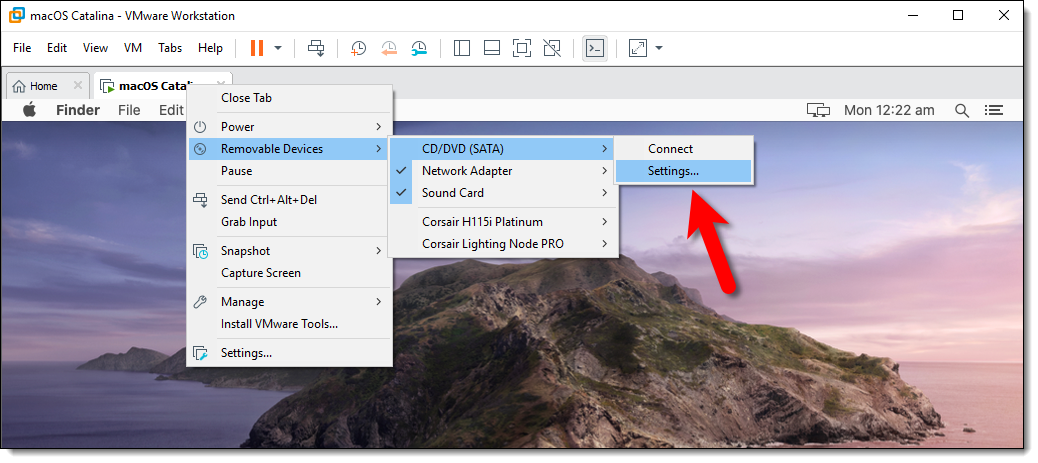Take a snapshot using the toolbar clock-plus icon
Screen dimensions: 1038x463
coord(359,48)
